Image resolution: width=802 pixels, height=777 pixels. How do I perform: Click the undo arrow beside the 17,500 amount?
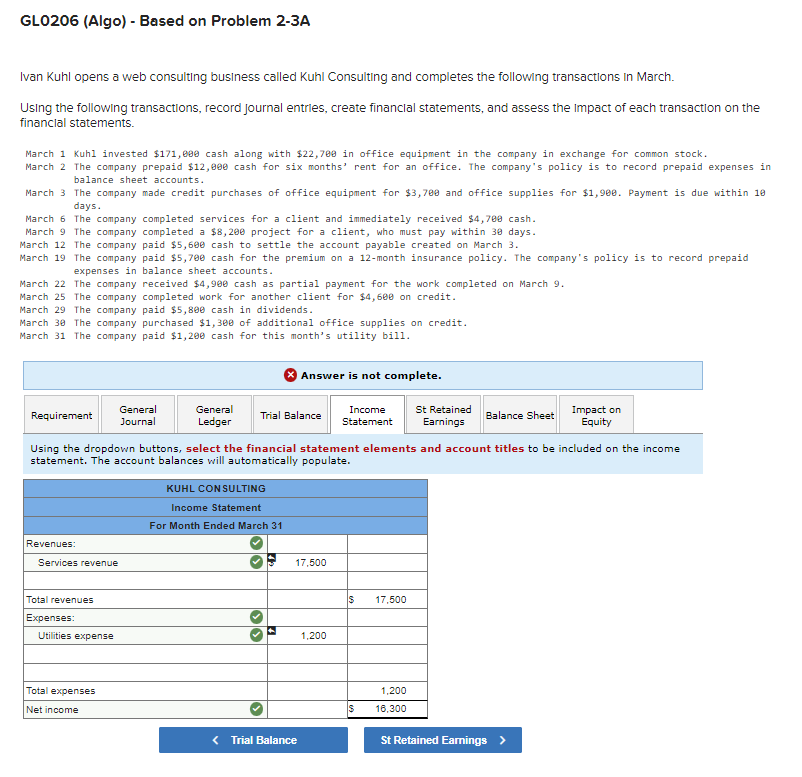pos(269,558)
